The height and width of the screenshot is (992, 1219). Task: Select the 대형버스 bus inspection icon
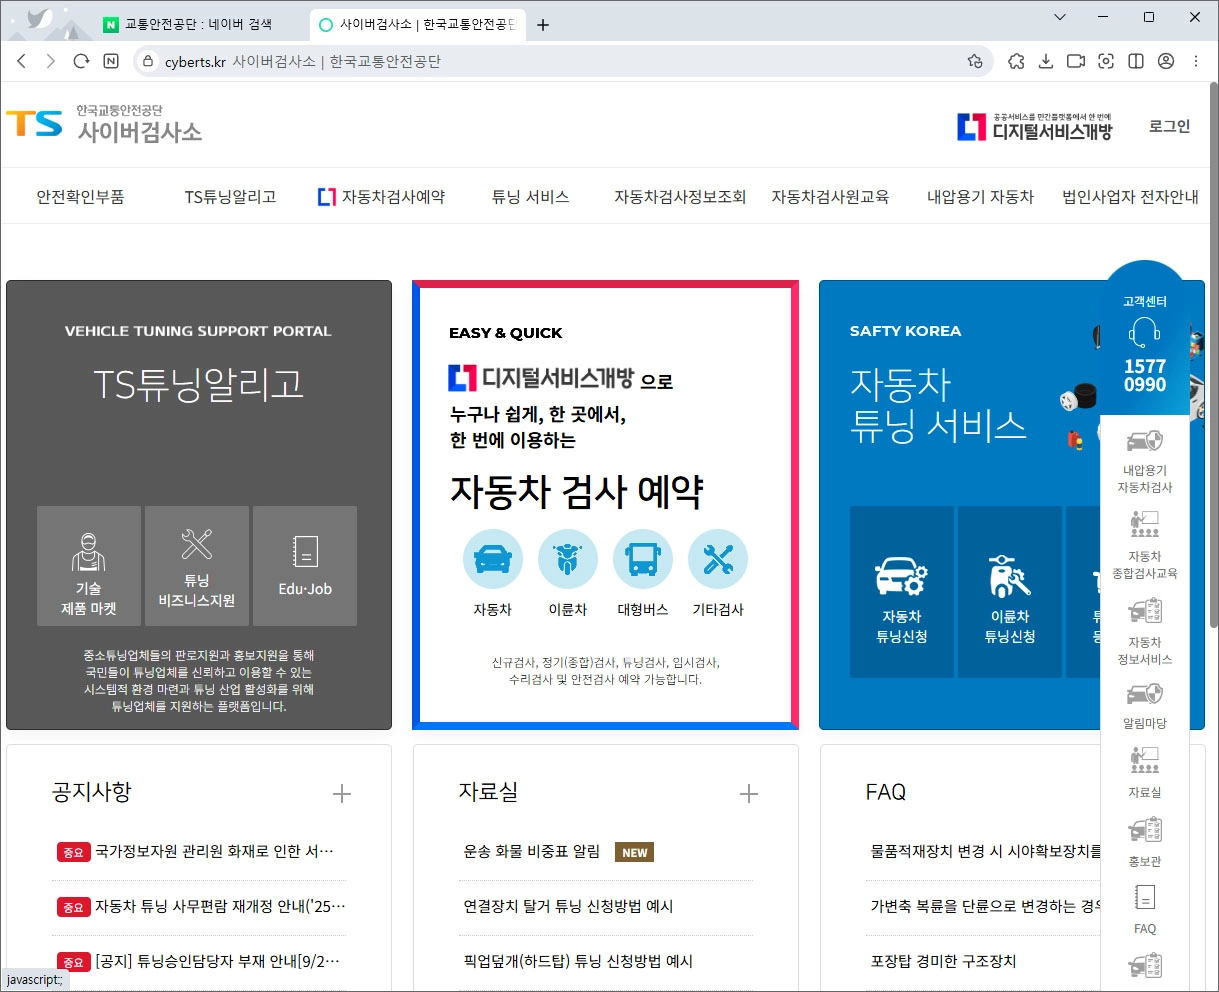pos(643,560)
